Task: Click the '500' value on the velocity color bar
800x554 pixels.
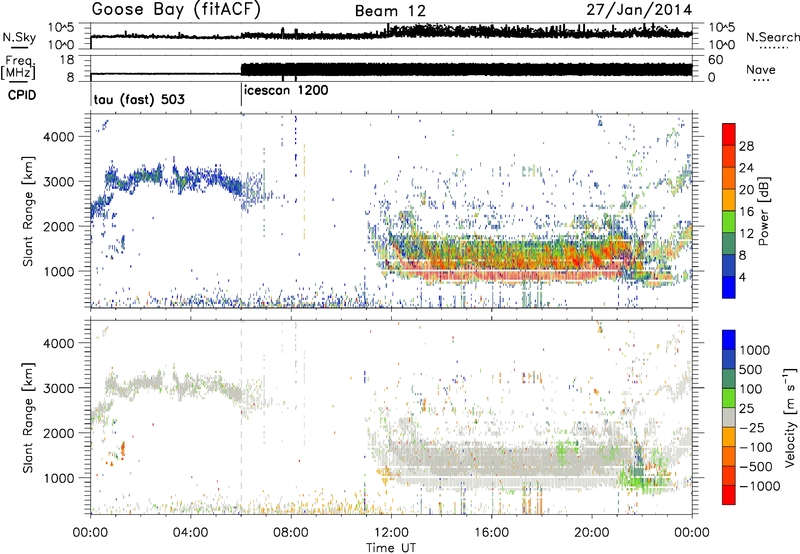Action: click(751, 369)
